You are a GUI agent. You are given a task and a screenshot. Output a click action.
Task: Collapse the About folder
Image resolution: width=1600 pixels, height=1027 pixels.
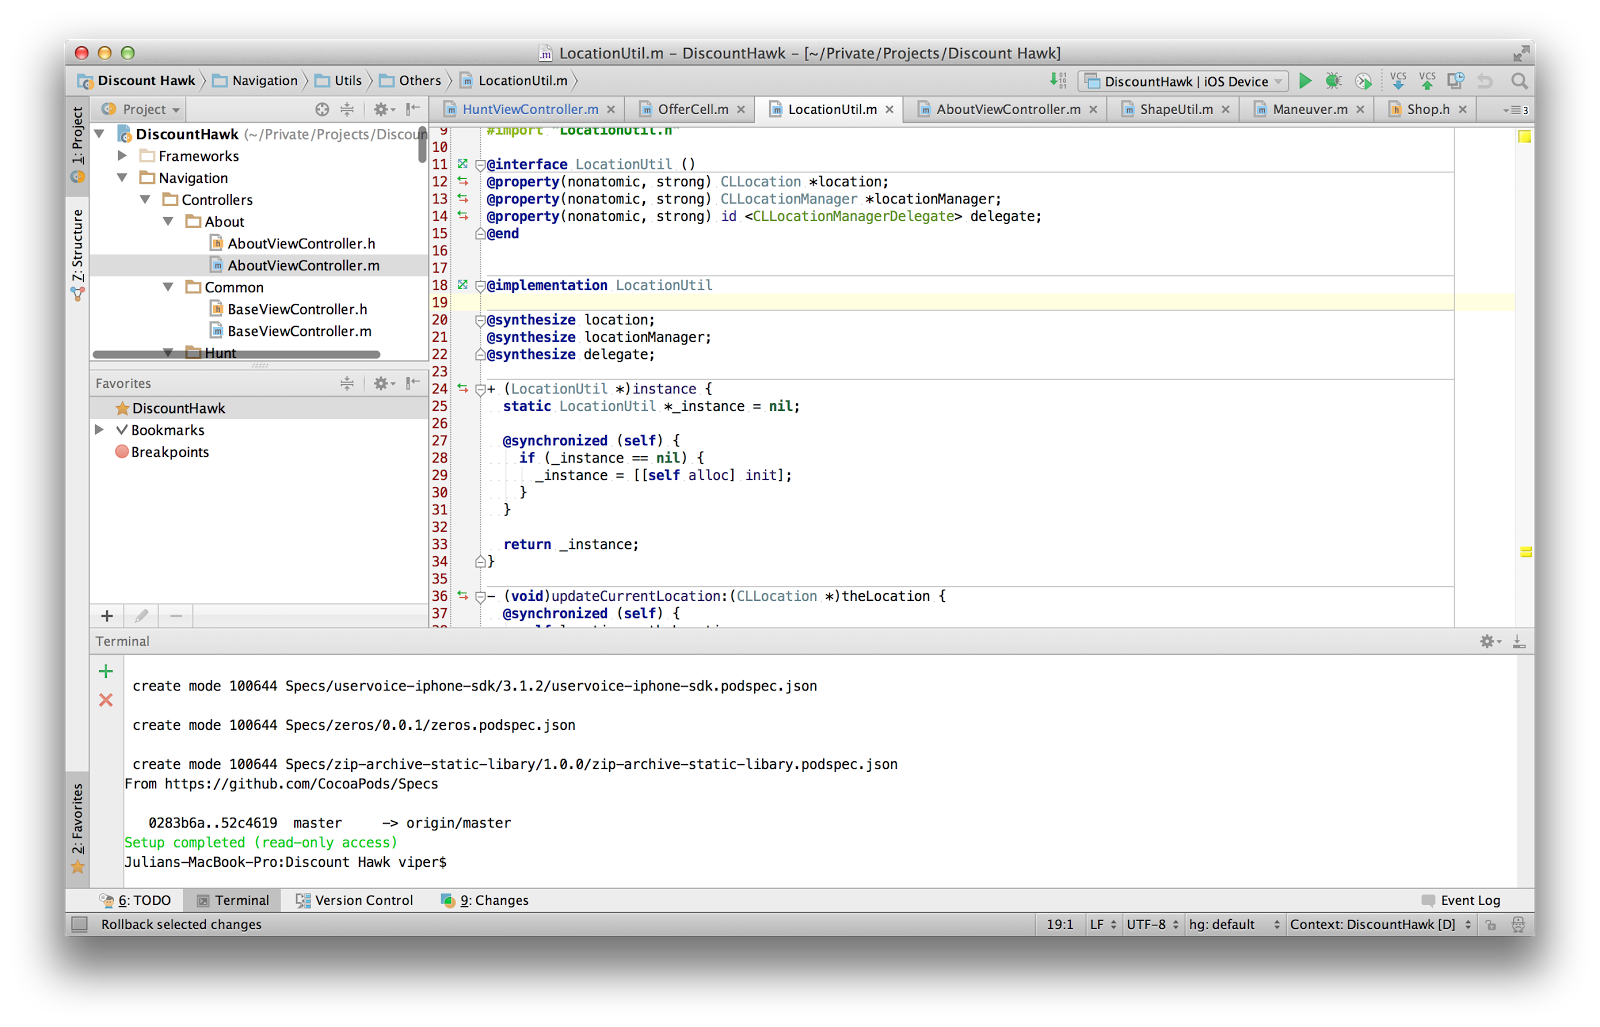(x=168, y=222)
